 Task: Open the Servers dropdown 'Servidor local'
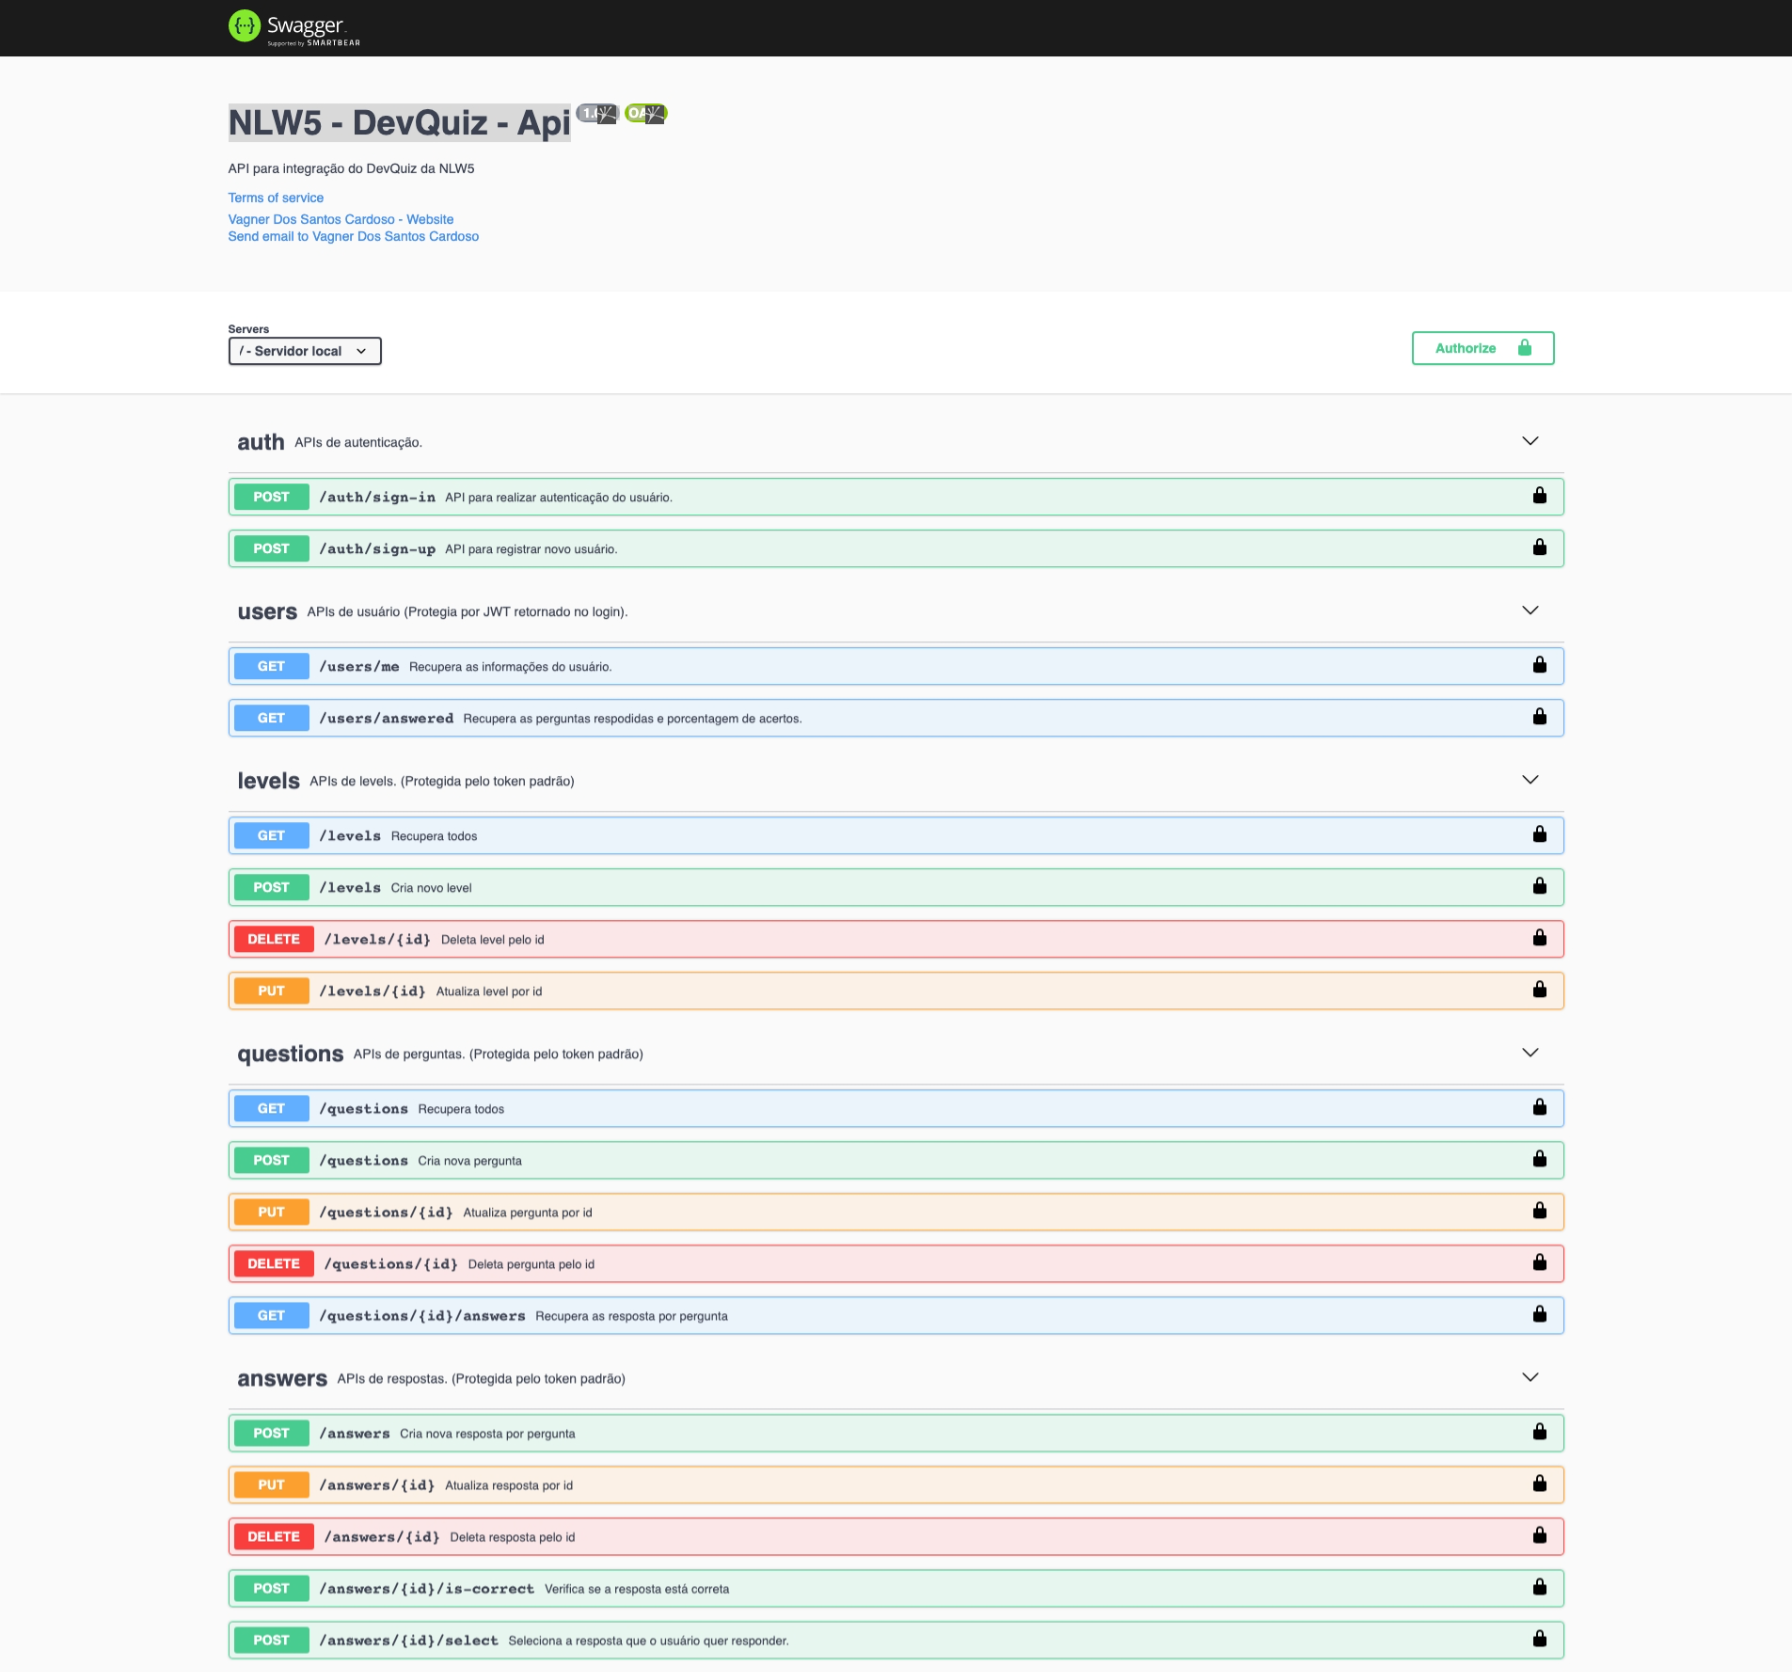pyautogui.click(x=304, y=351)
